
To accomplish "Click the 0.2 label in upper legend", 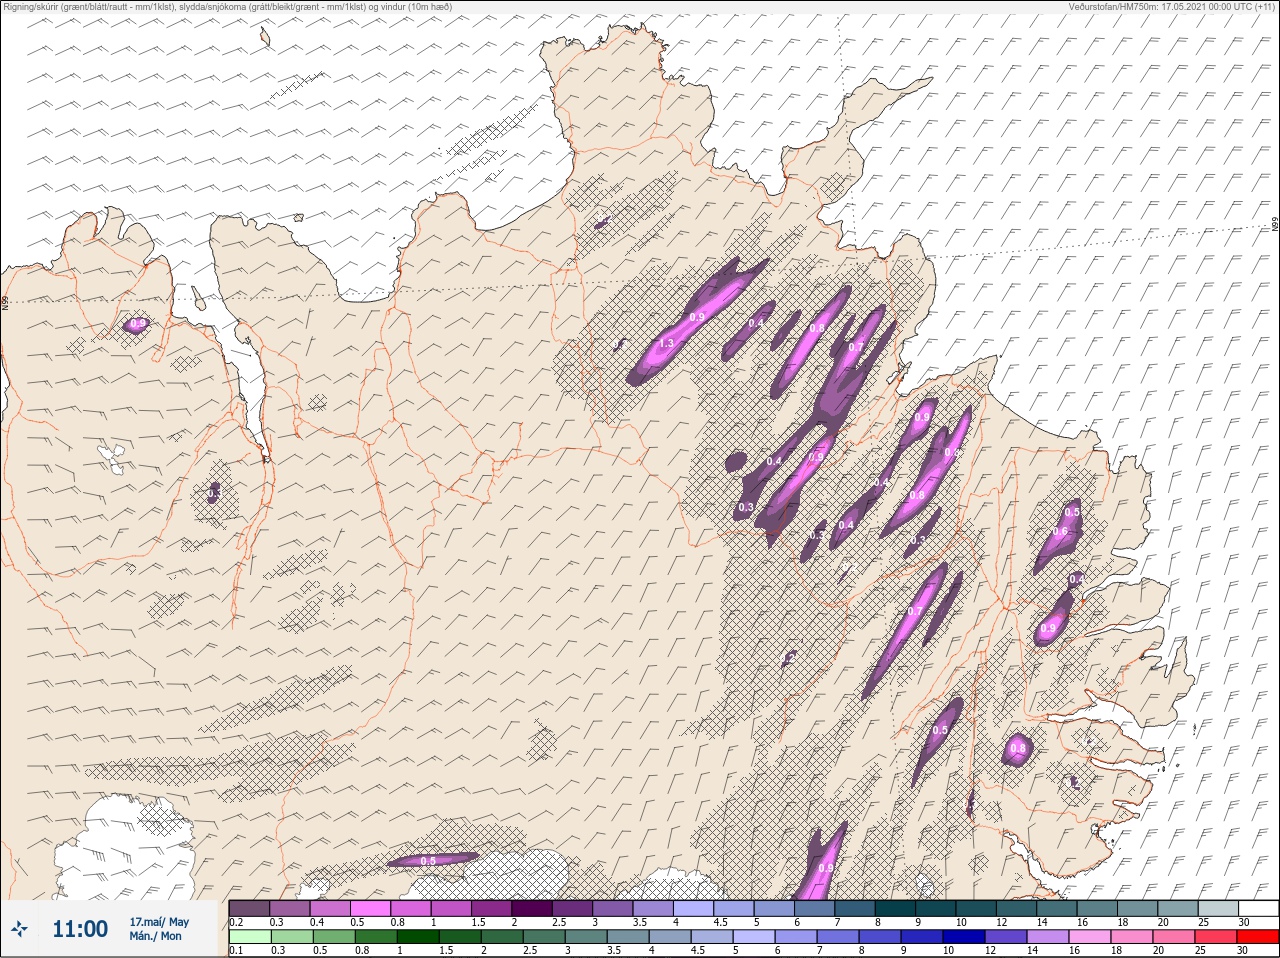I will pyautogui.click(x=236, y=922).
